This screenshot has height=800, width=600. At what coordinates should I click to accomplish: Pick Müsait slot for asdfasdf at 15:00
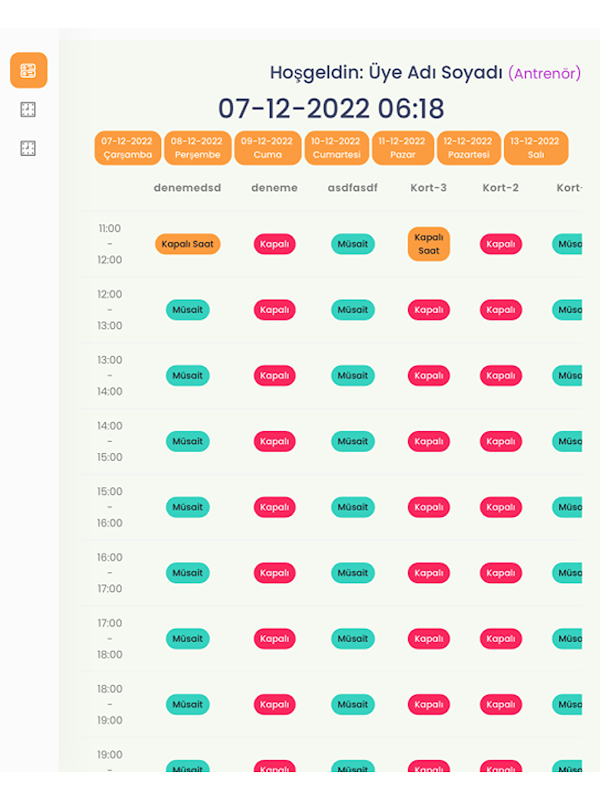point(353,507)
